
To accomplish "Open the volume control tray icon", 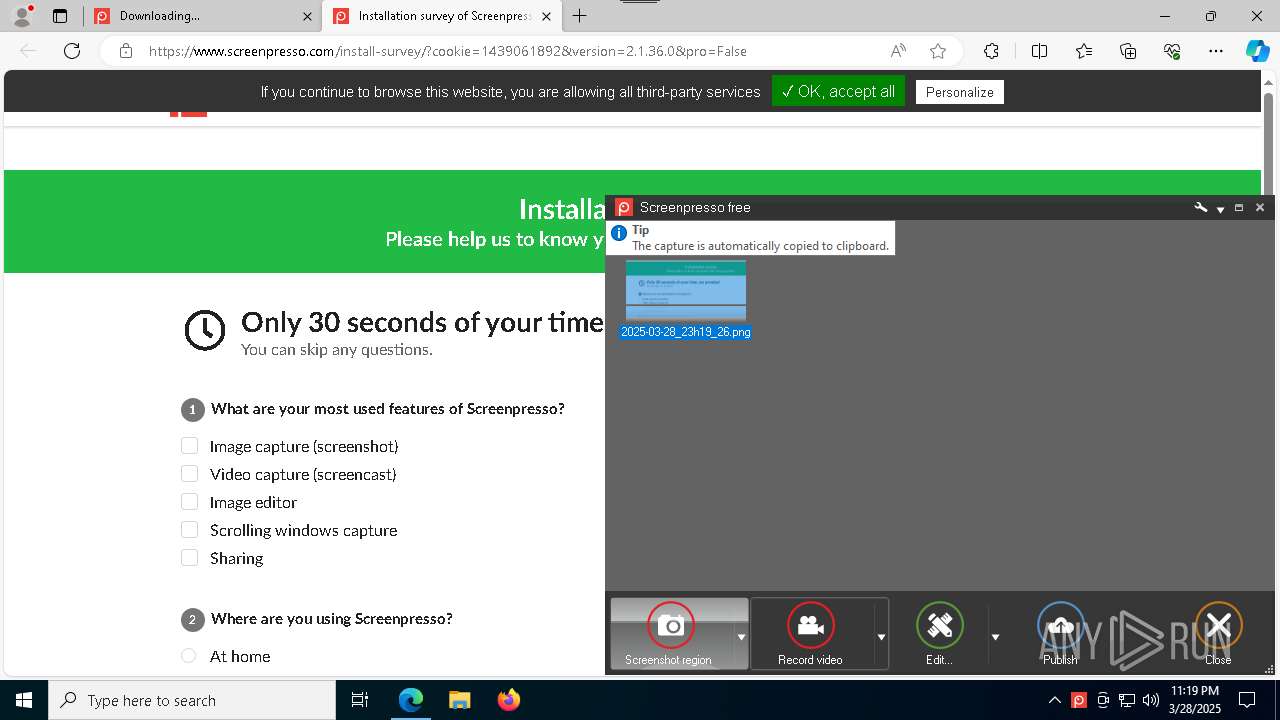I will tap(1151, 700).
